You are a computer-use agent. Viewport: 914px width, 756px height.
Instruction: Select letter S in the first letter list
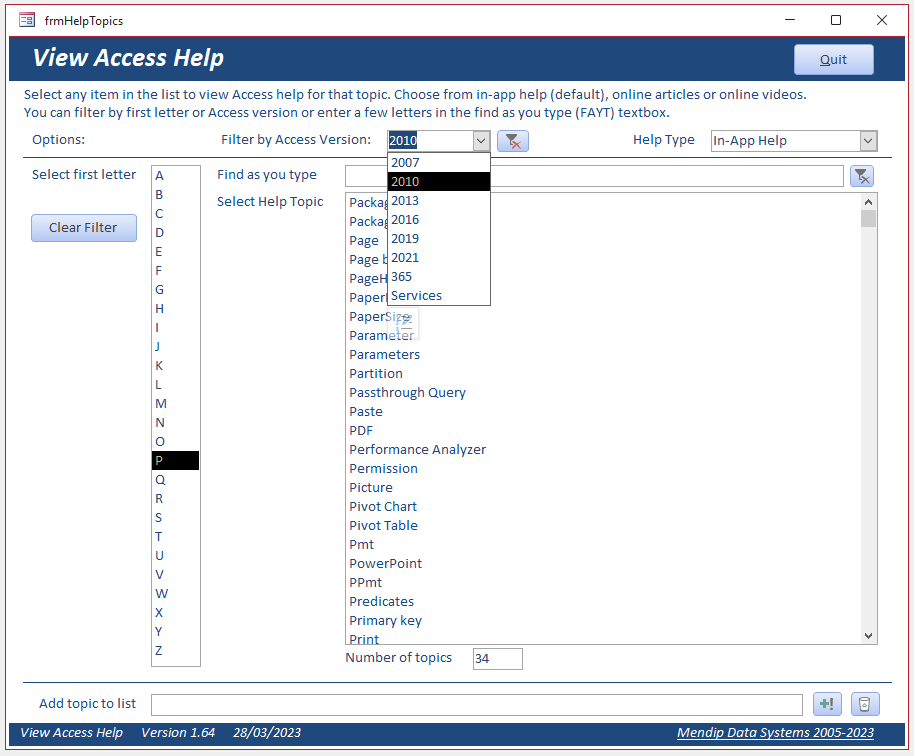coord(175,518)
